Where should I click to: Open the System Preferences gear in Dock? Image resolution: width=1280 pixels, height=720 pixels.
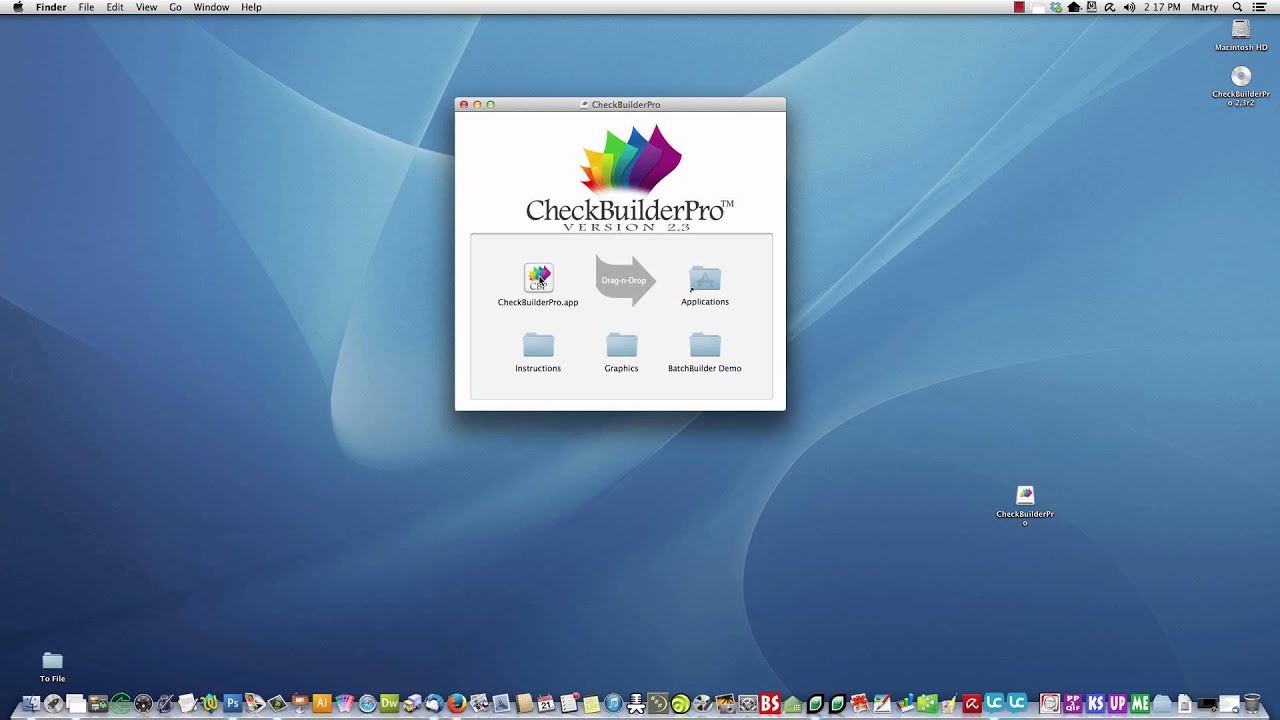tap(747, 704)
